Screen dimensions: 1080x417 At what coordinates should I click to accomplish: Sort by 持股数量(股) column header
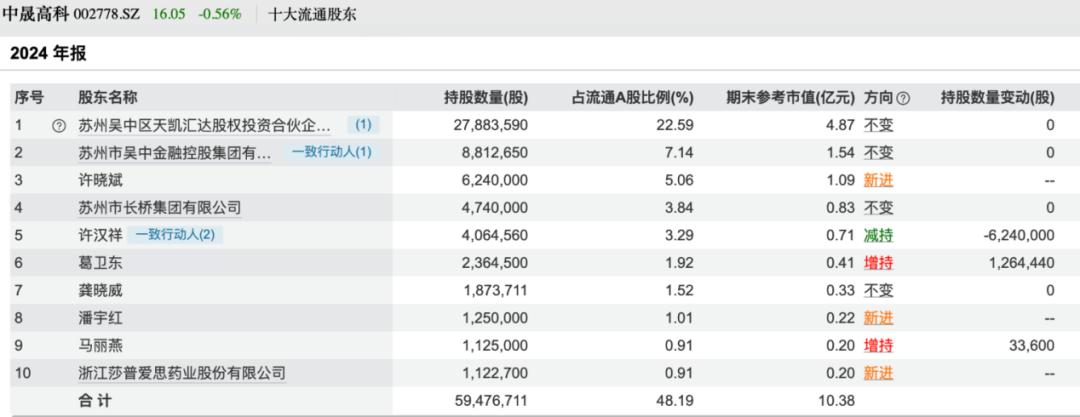(486, 98)
